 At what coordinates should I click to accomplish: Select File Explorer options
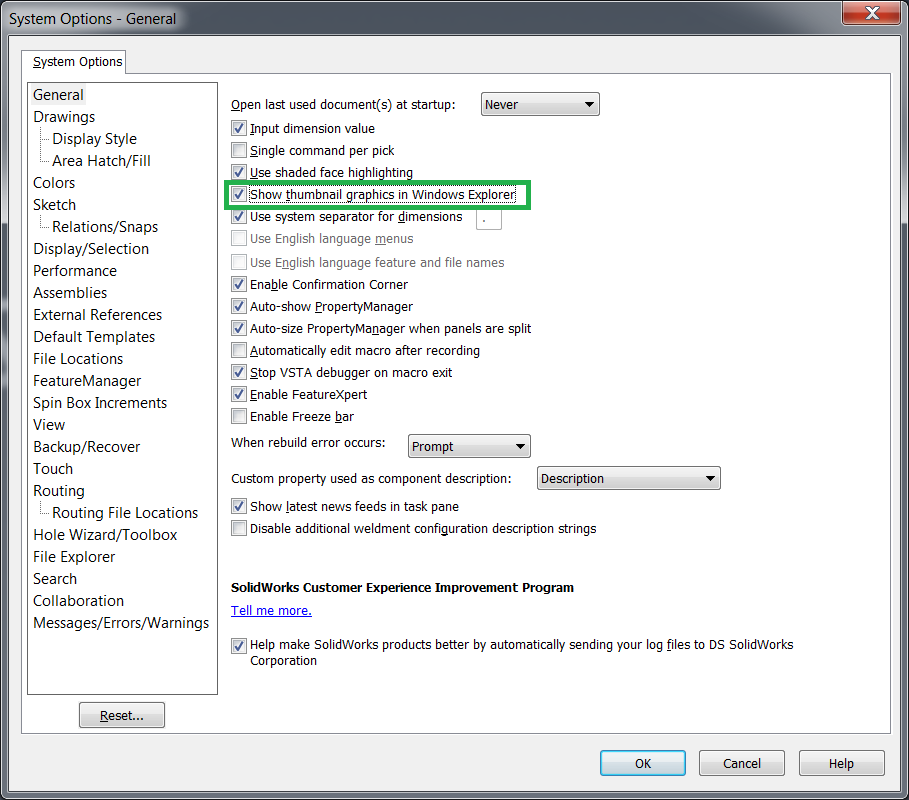tap(74, 557)
